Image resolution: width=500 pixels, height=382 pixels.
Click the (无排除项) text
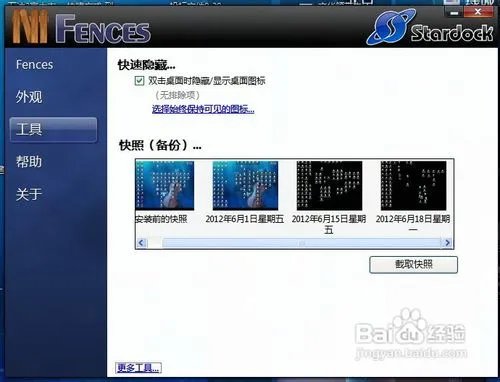[178, 95]
